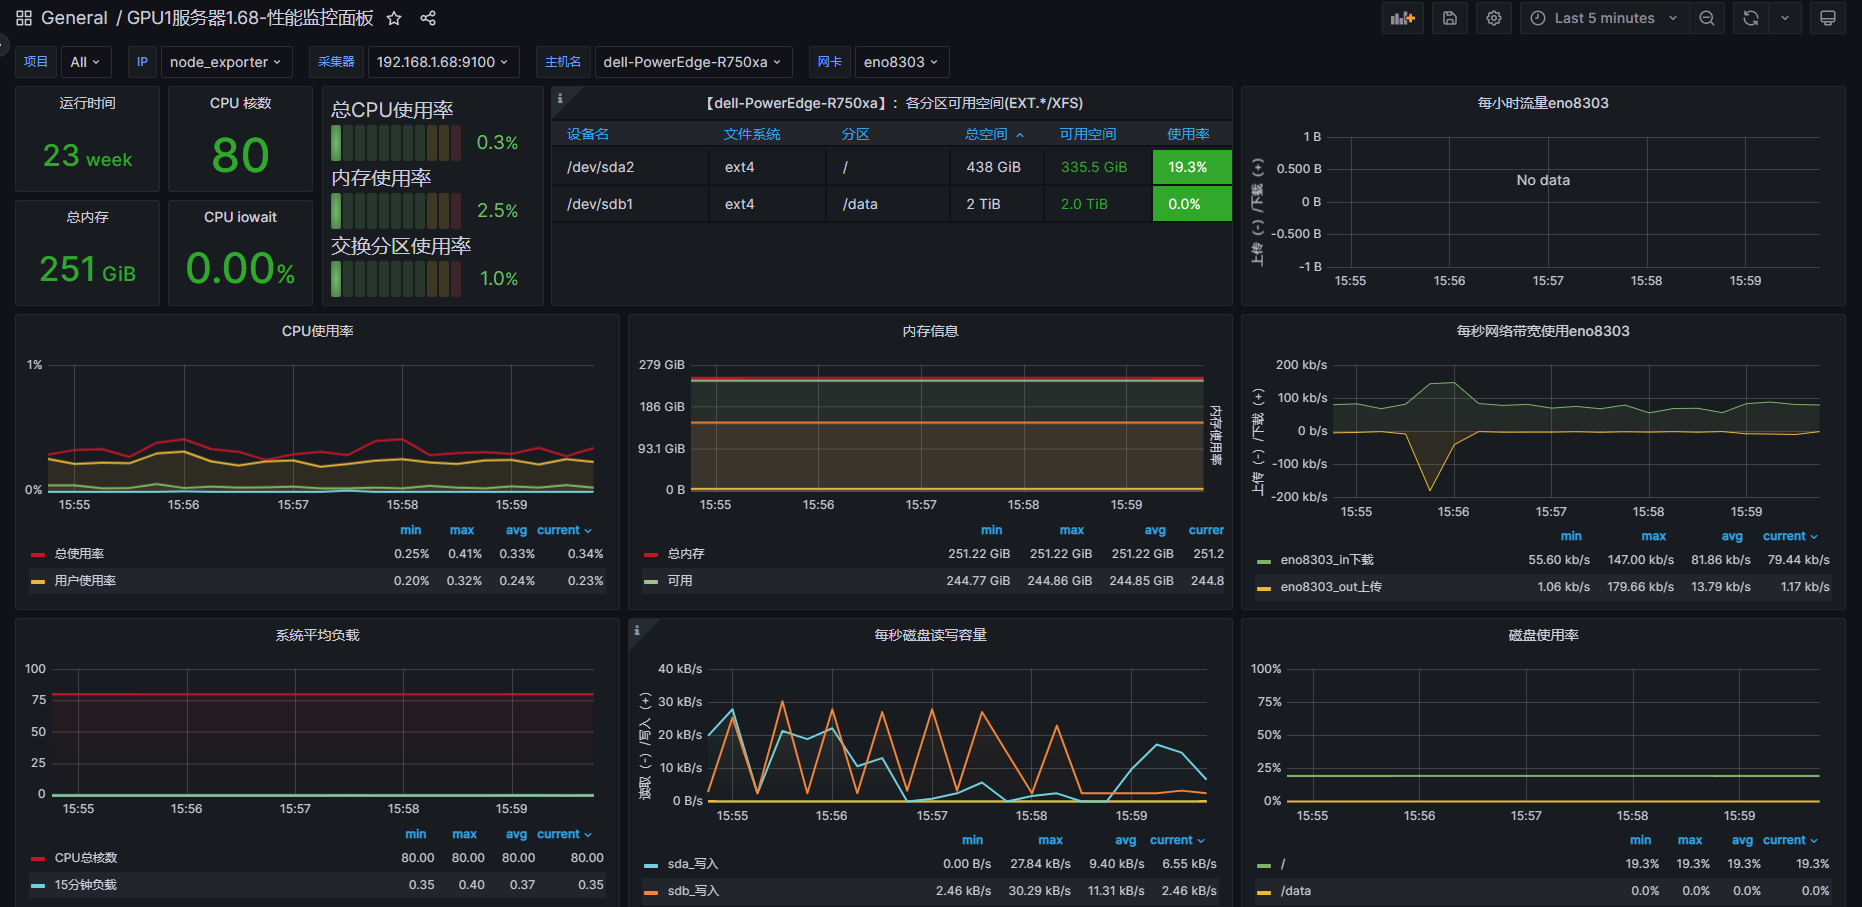
Task: Refresh the dashboard
Action: [x=1751, y=18]
